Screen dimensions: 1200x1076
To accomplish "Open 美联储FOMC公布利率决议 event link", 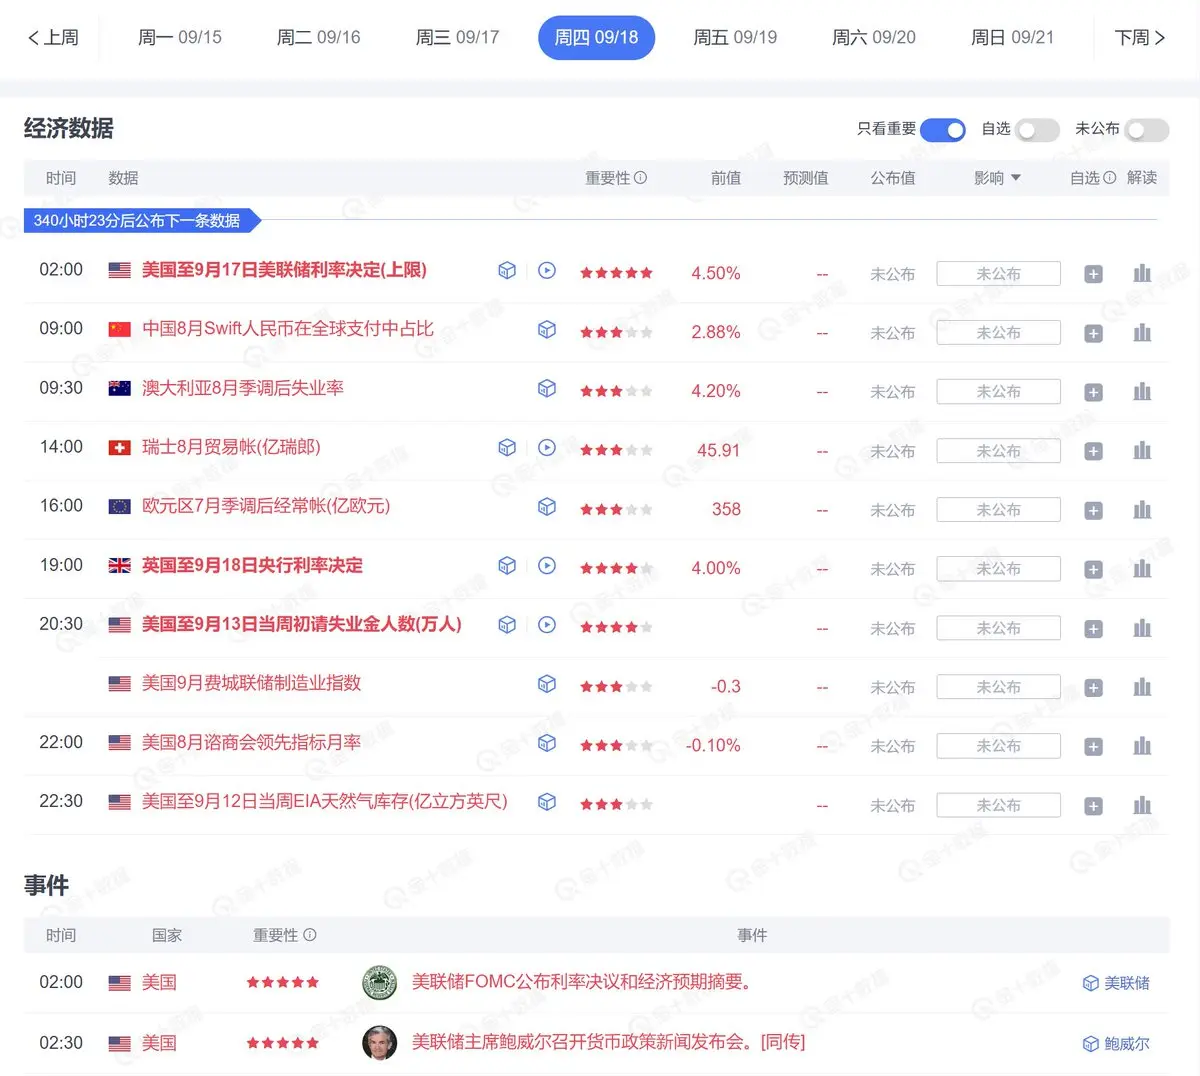I will [581, 982].
